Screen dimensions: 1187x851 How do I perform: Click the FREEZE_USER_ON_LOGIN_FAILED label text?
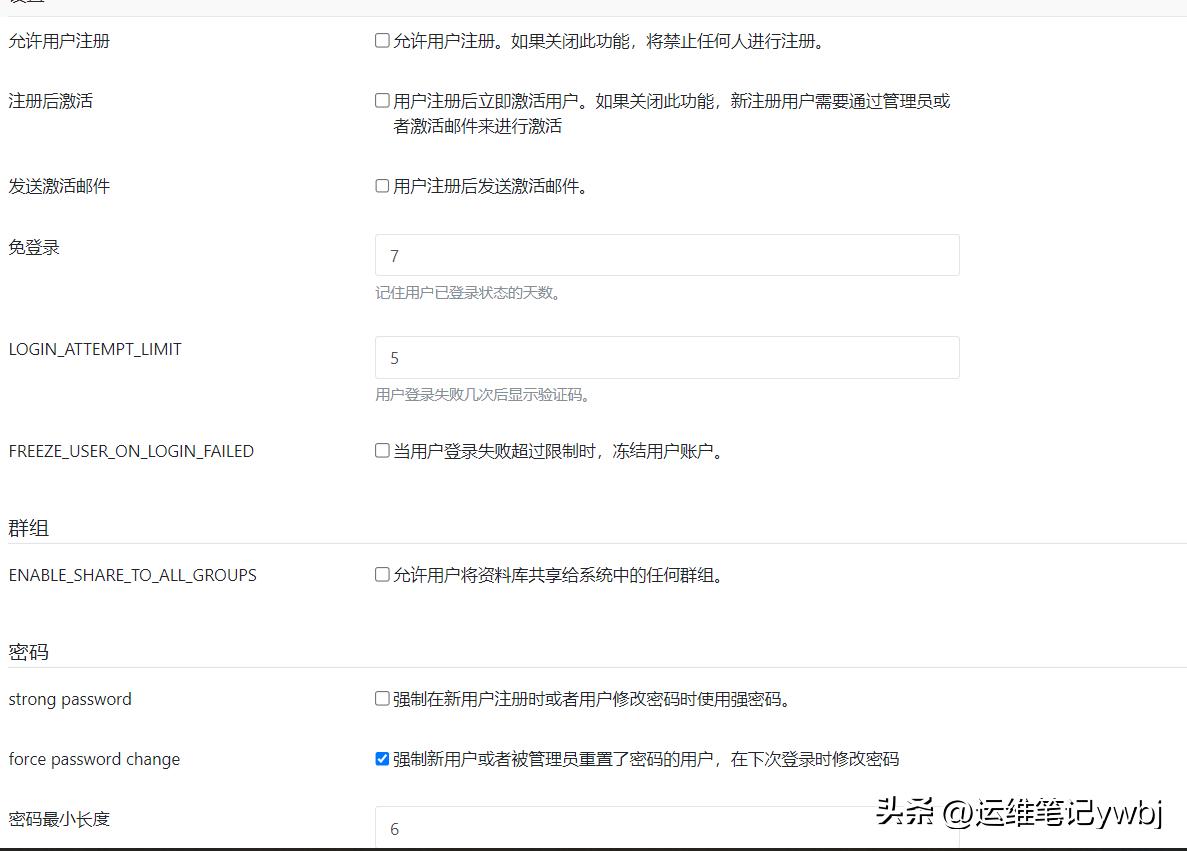coord(131,451)
